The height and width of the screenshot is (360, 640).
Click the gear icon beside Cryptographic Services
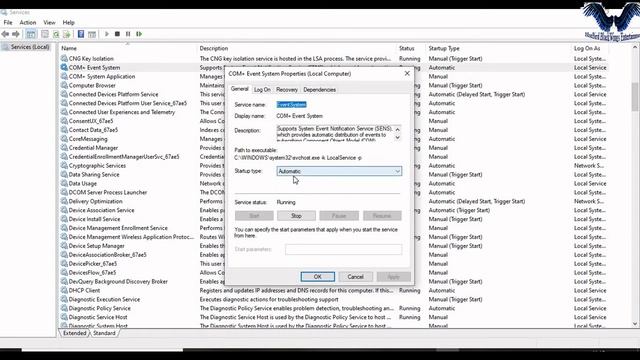[x=64, y=166]
